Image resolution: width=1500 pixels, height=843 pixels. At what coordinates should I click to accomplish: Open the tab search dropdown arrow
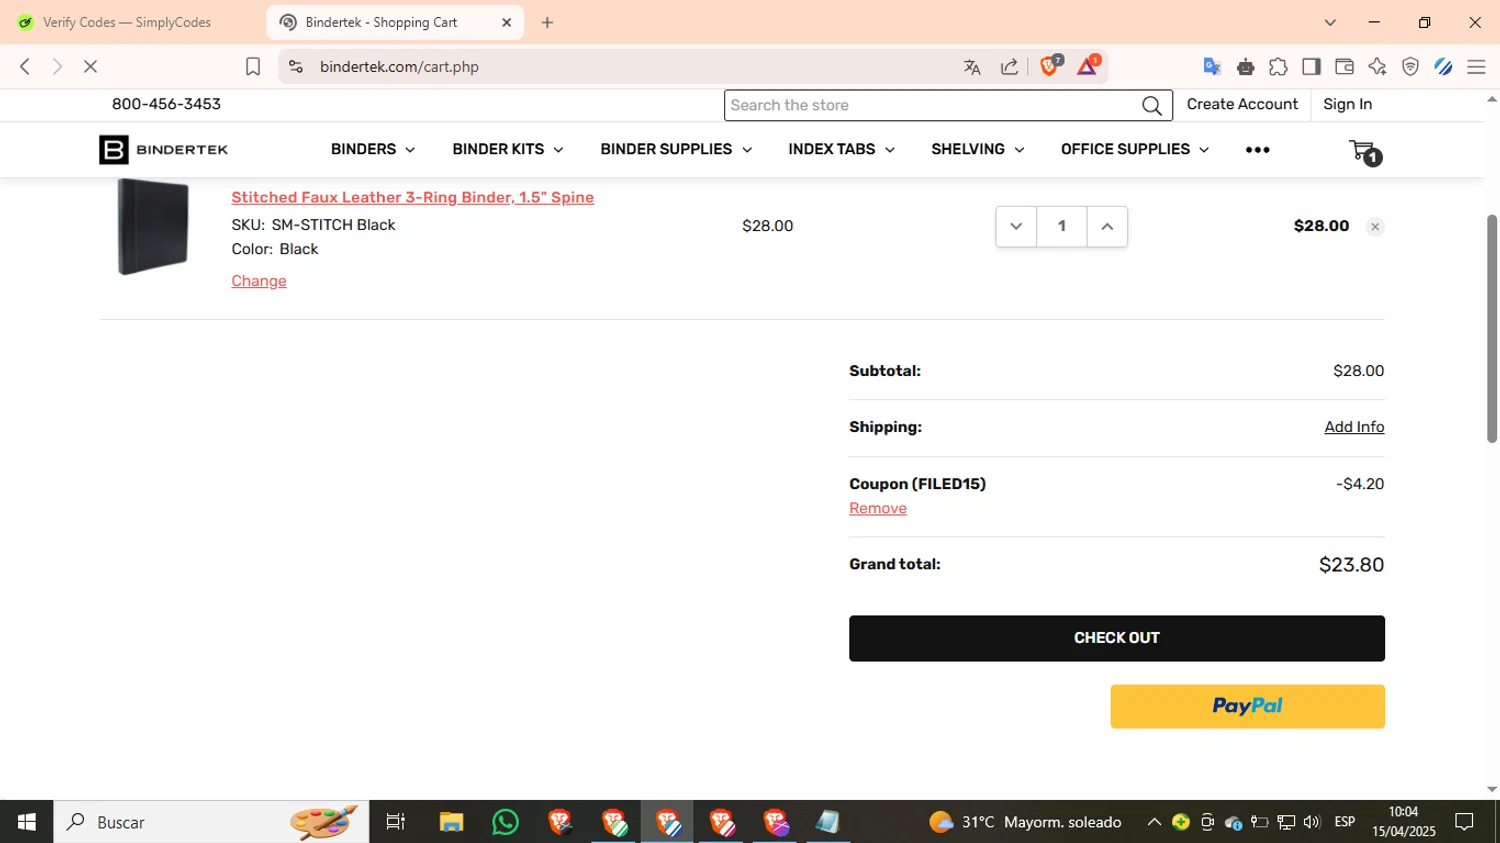[x=1330, y=22]
